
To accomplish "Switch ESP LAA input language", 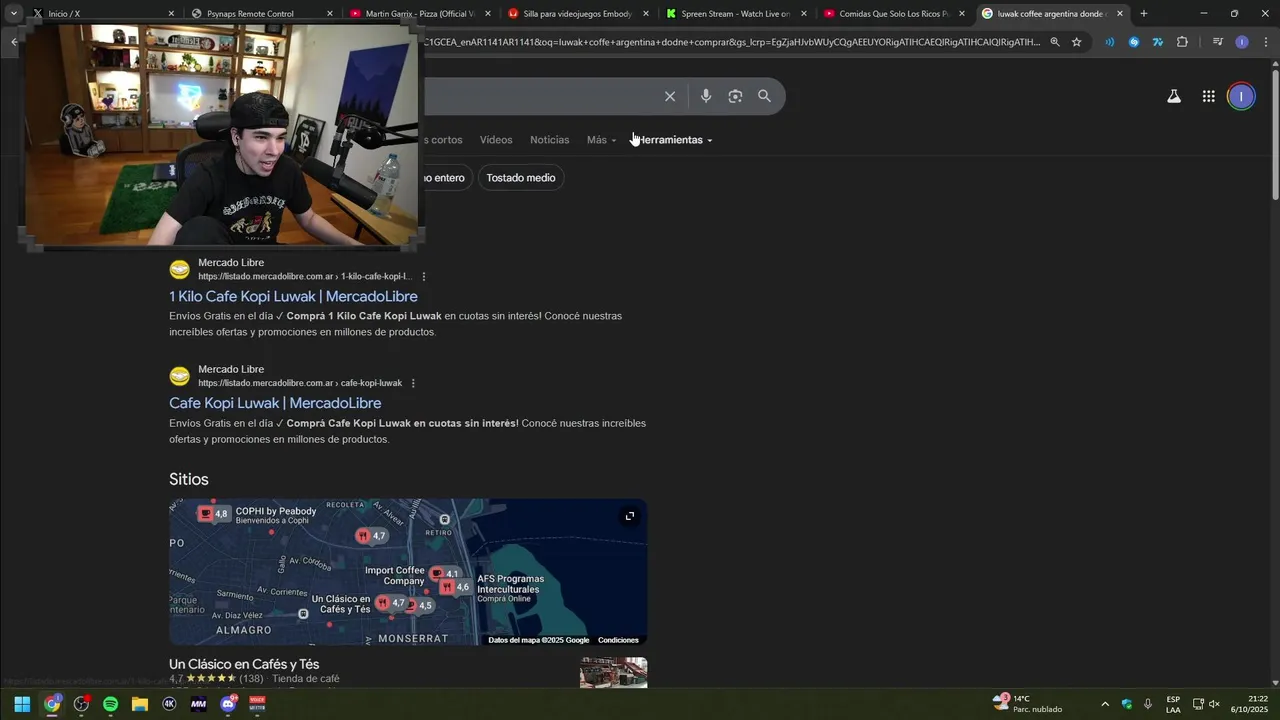I will (1173, 704).
